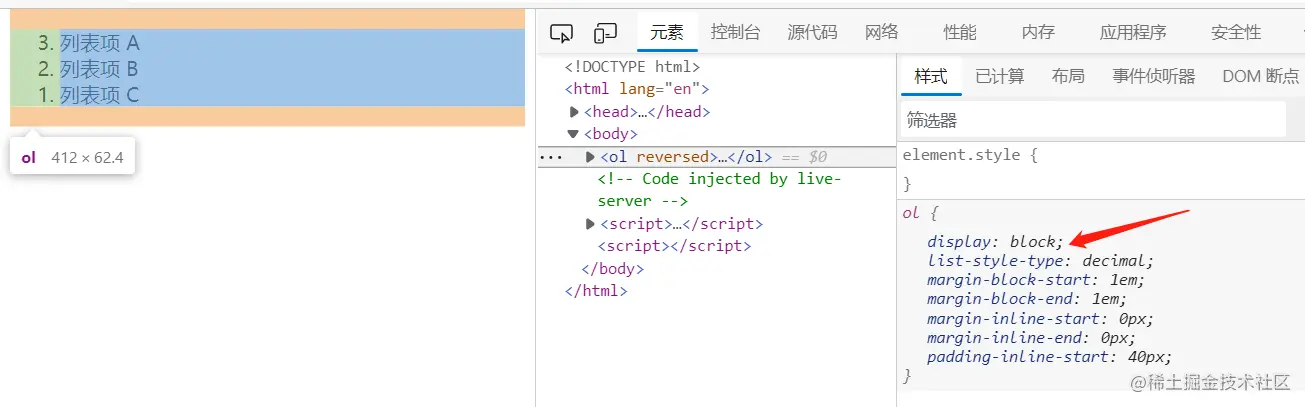Viewport: 1305px width, 407px height.
Task: Click the list-style-type: decimal declaration
Action: (1040, 261)
